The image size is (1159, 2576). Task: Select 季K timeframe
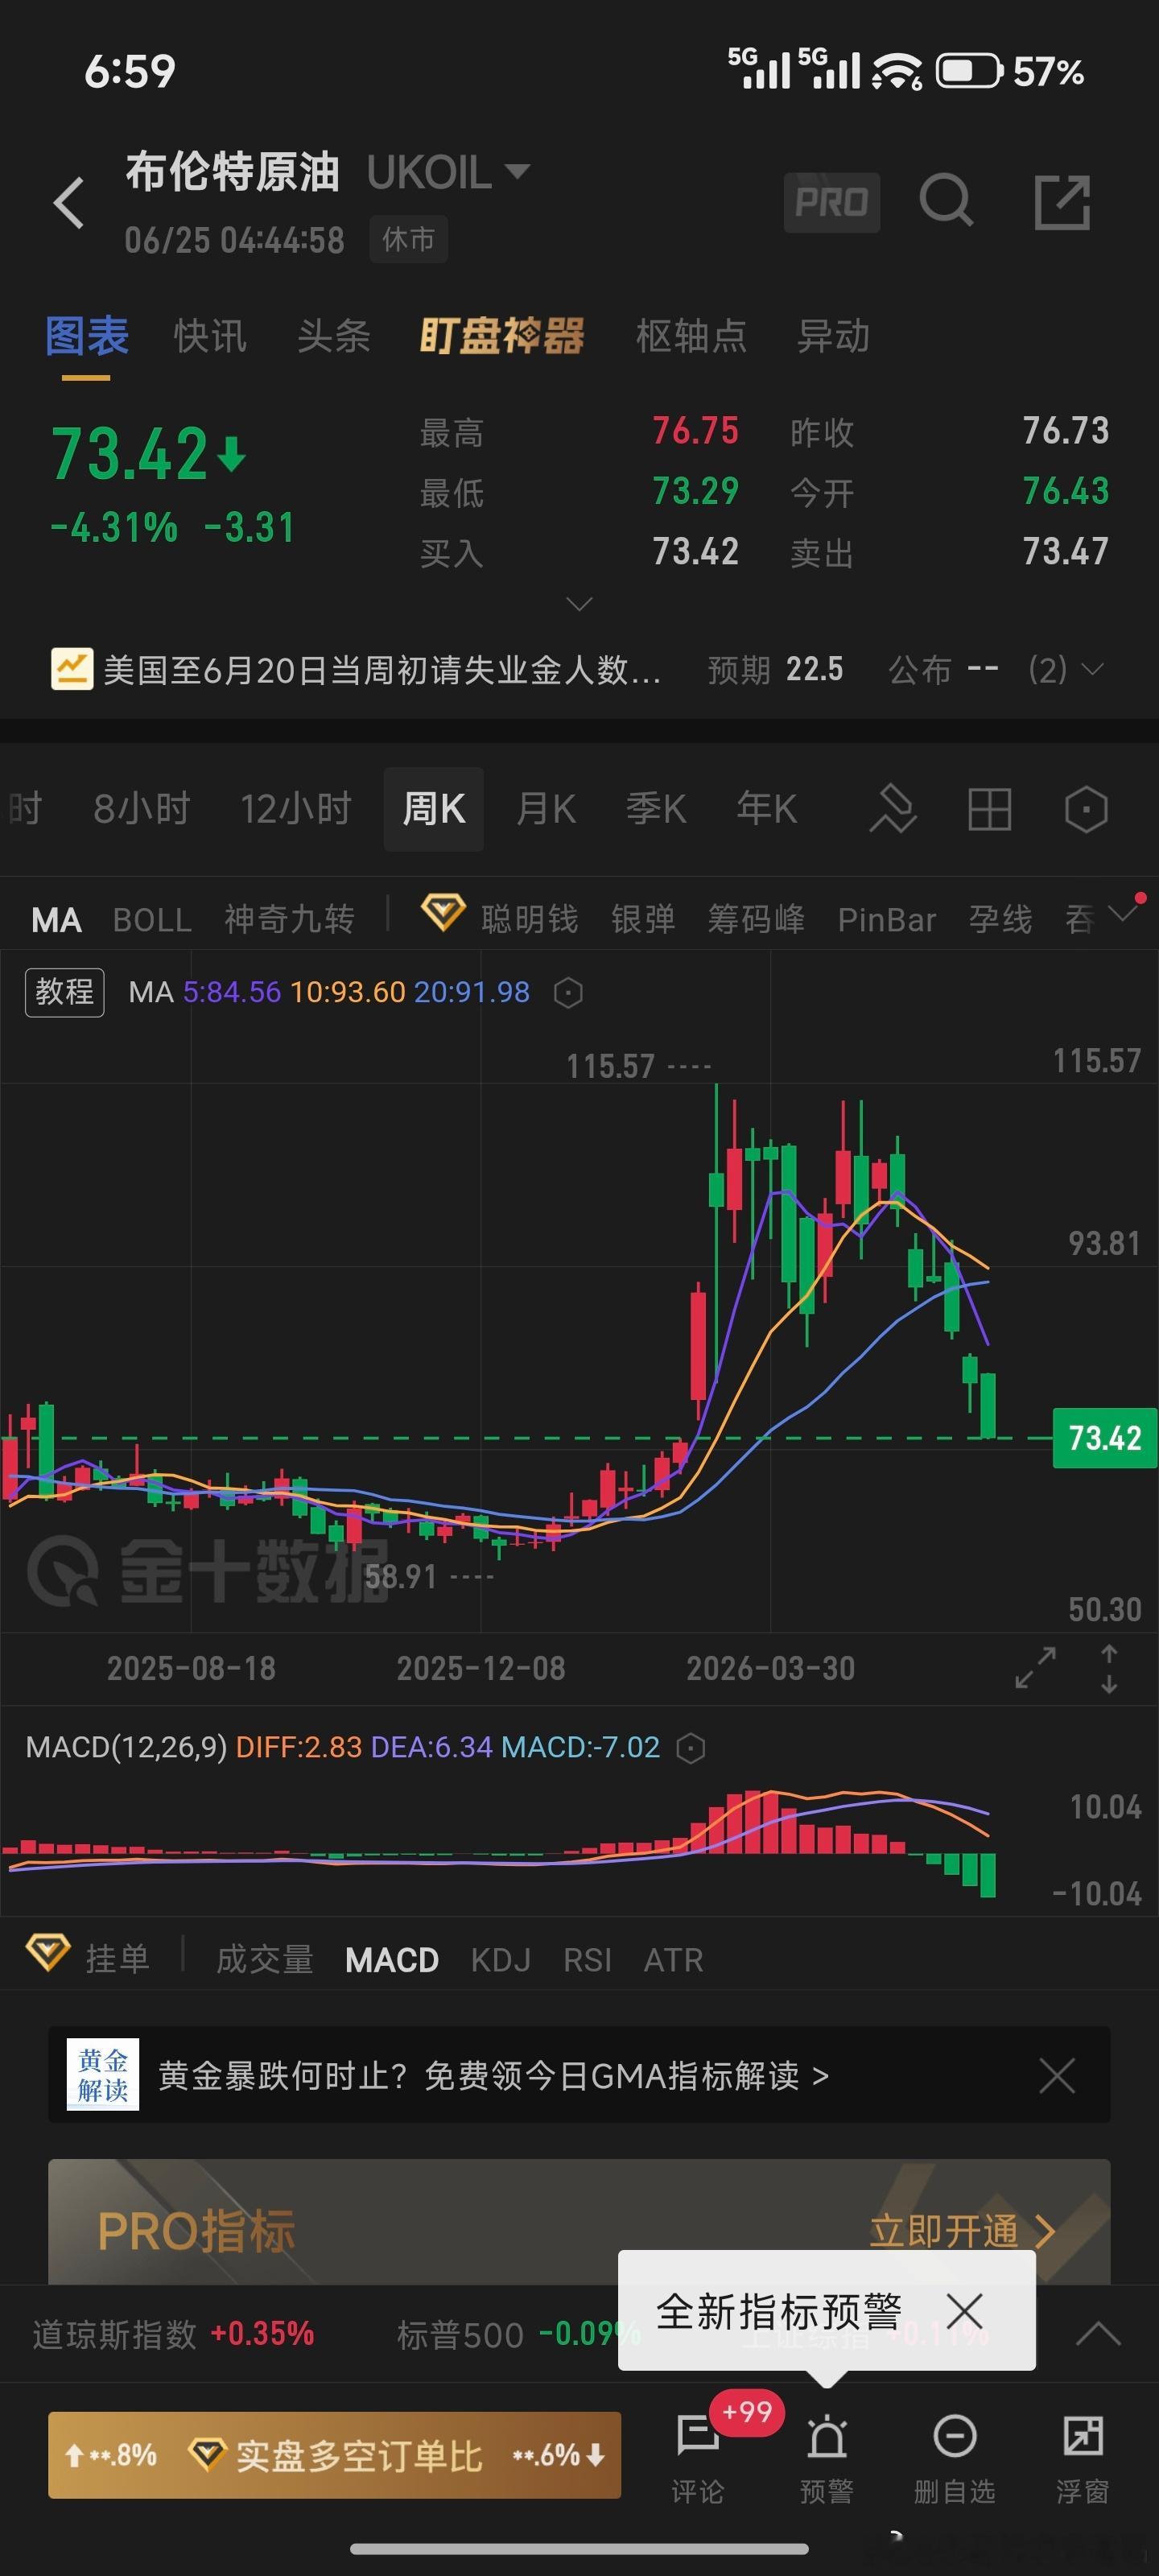point(656,809)
